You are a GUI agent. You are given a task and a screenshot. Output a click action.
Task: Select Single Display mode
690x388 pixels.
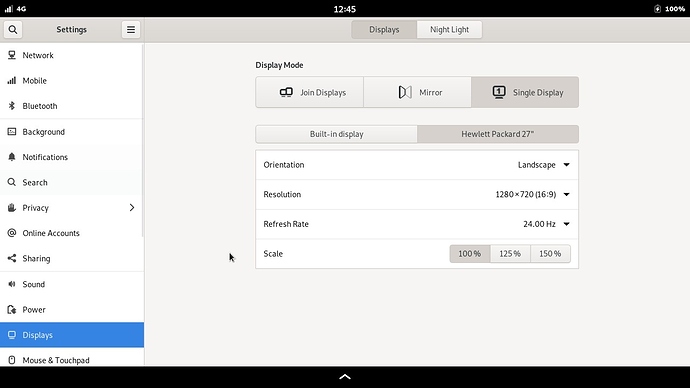[x=525, y=92]
